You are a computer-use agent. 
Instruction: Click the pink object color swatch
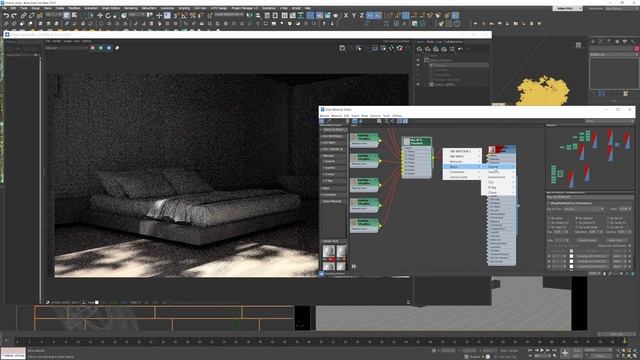click(x=636, y=48)
